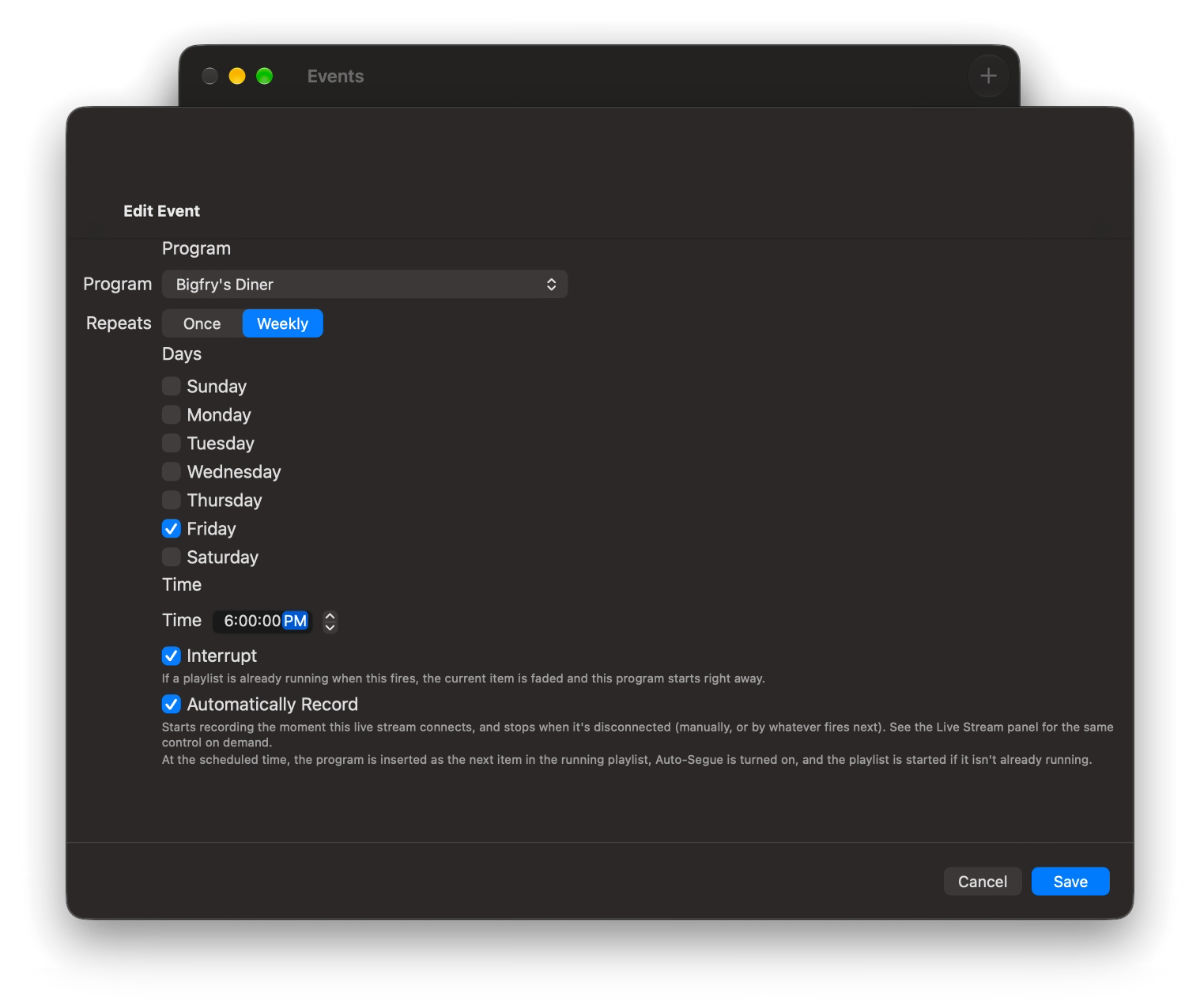Save the edited event
Screen dimensions: 1200x1007
point(1071,882)
